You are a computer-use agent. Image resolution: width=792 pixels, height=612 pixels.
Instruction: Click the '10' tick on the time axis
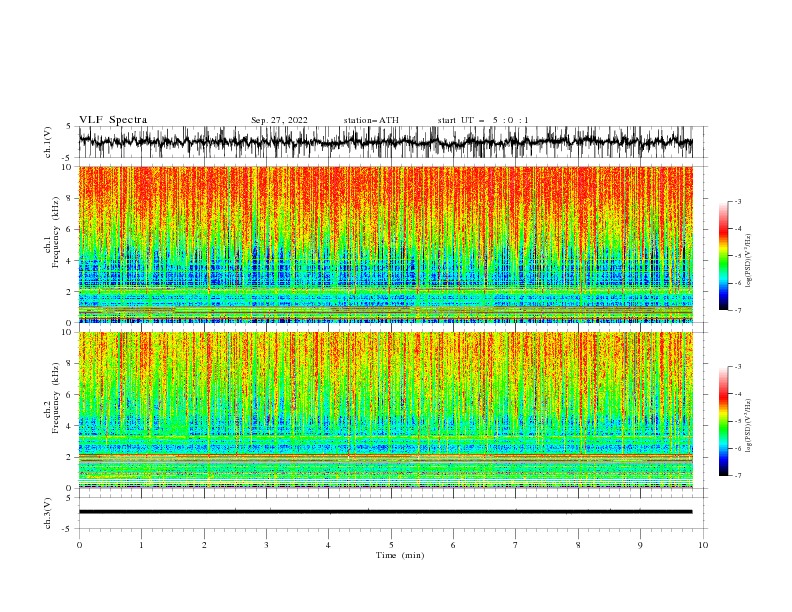[x=703, y=545]
